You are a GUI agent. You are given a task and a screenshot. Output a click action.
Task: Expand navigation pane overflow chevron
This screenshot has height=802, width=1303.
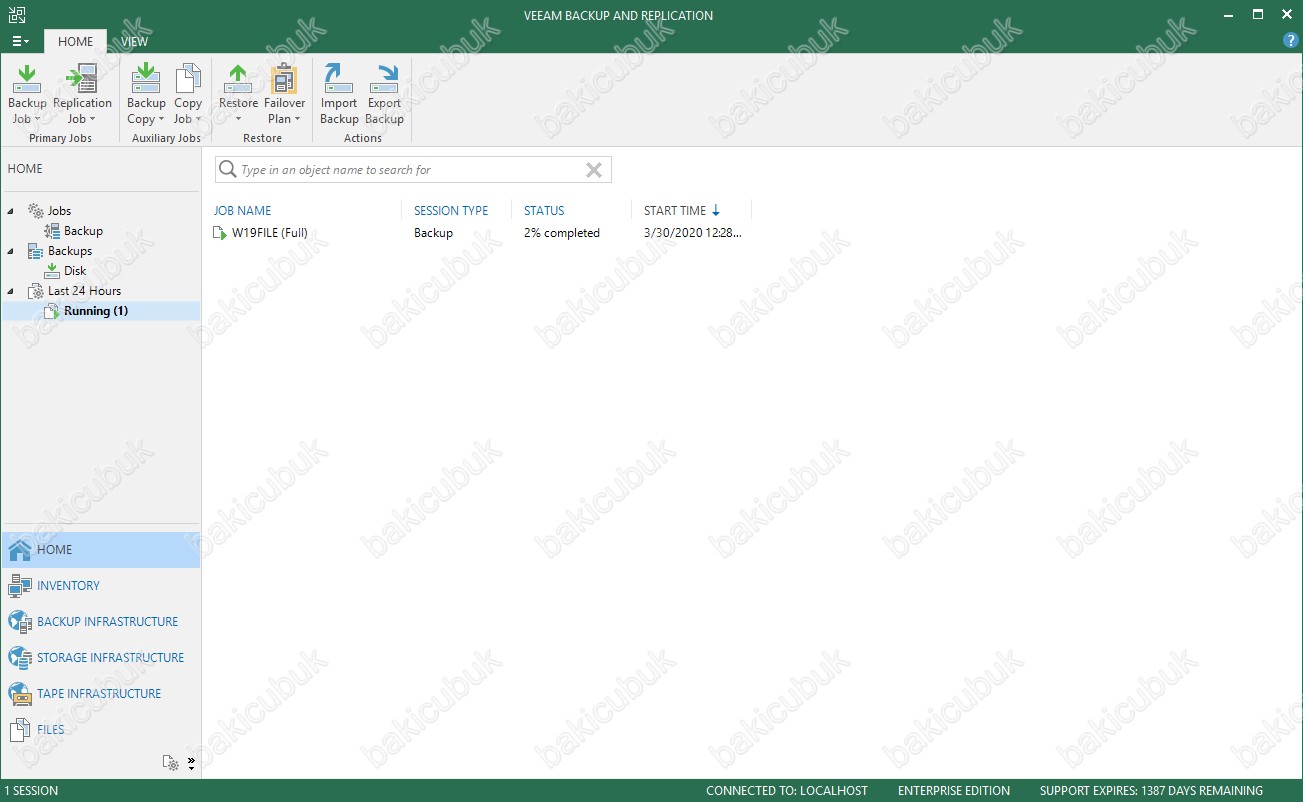[x=191, y=763]
